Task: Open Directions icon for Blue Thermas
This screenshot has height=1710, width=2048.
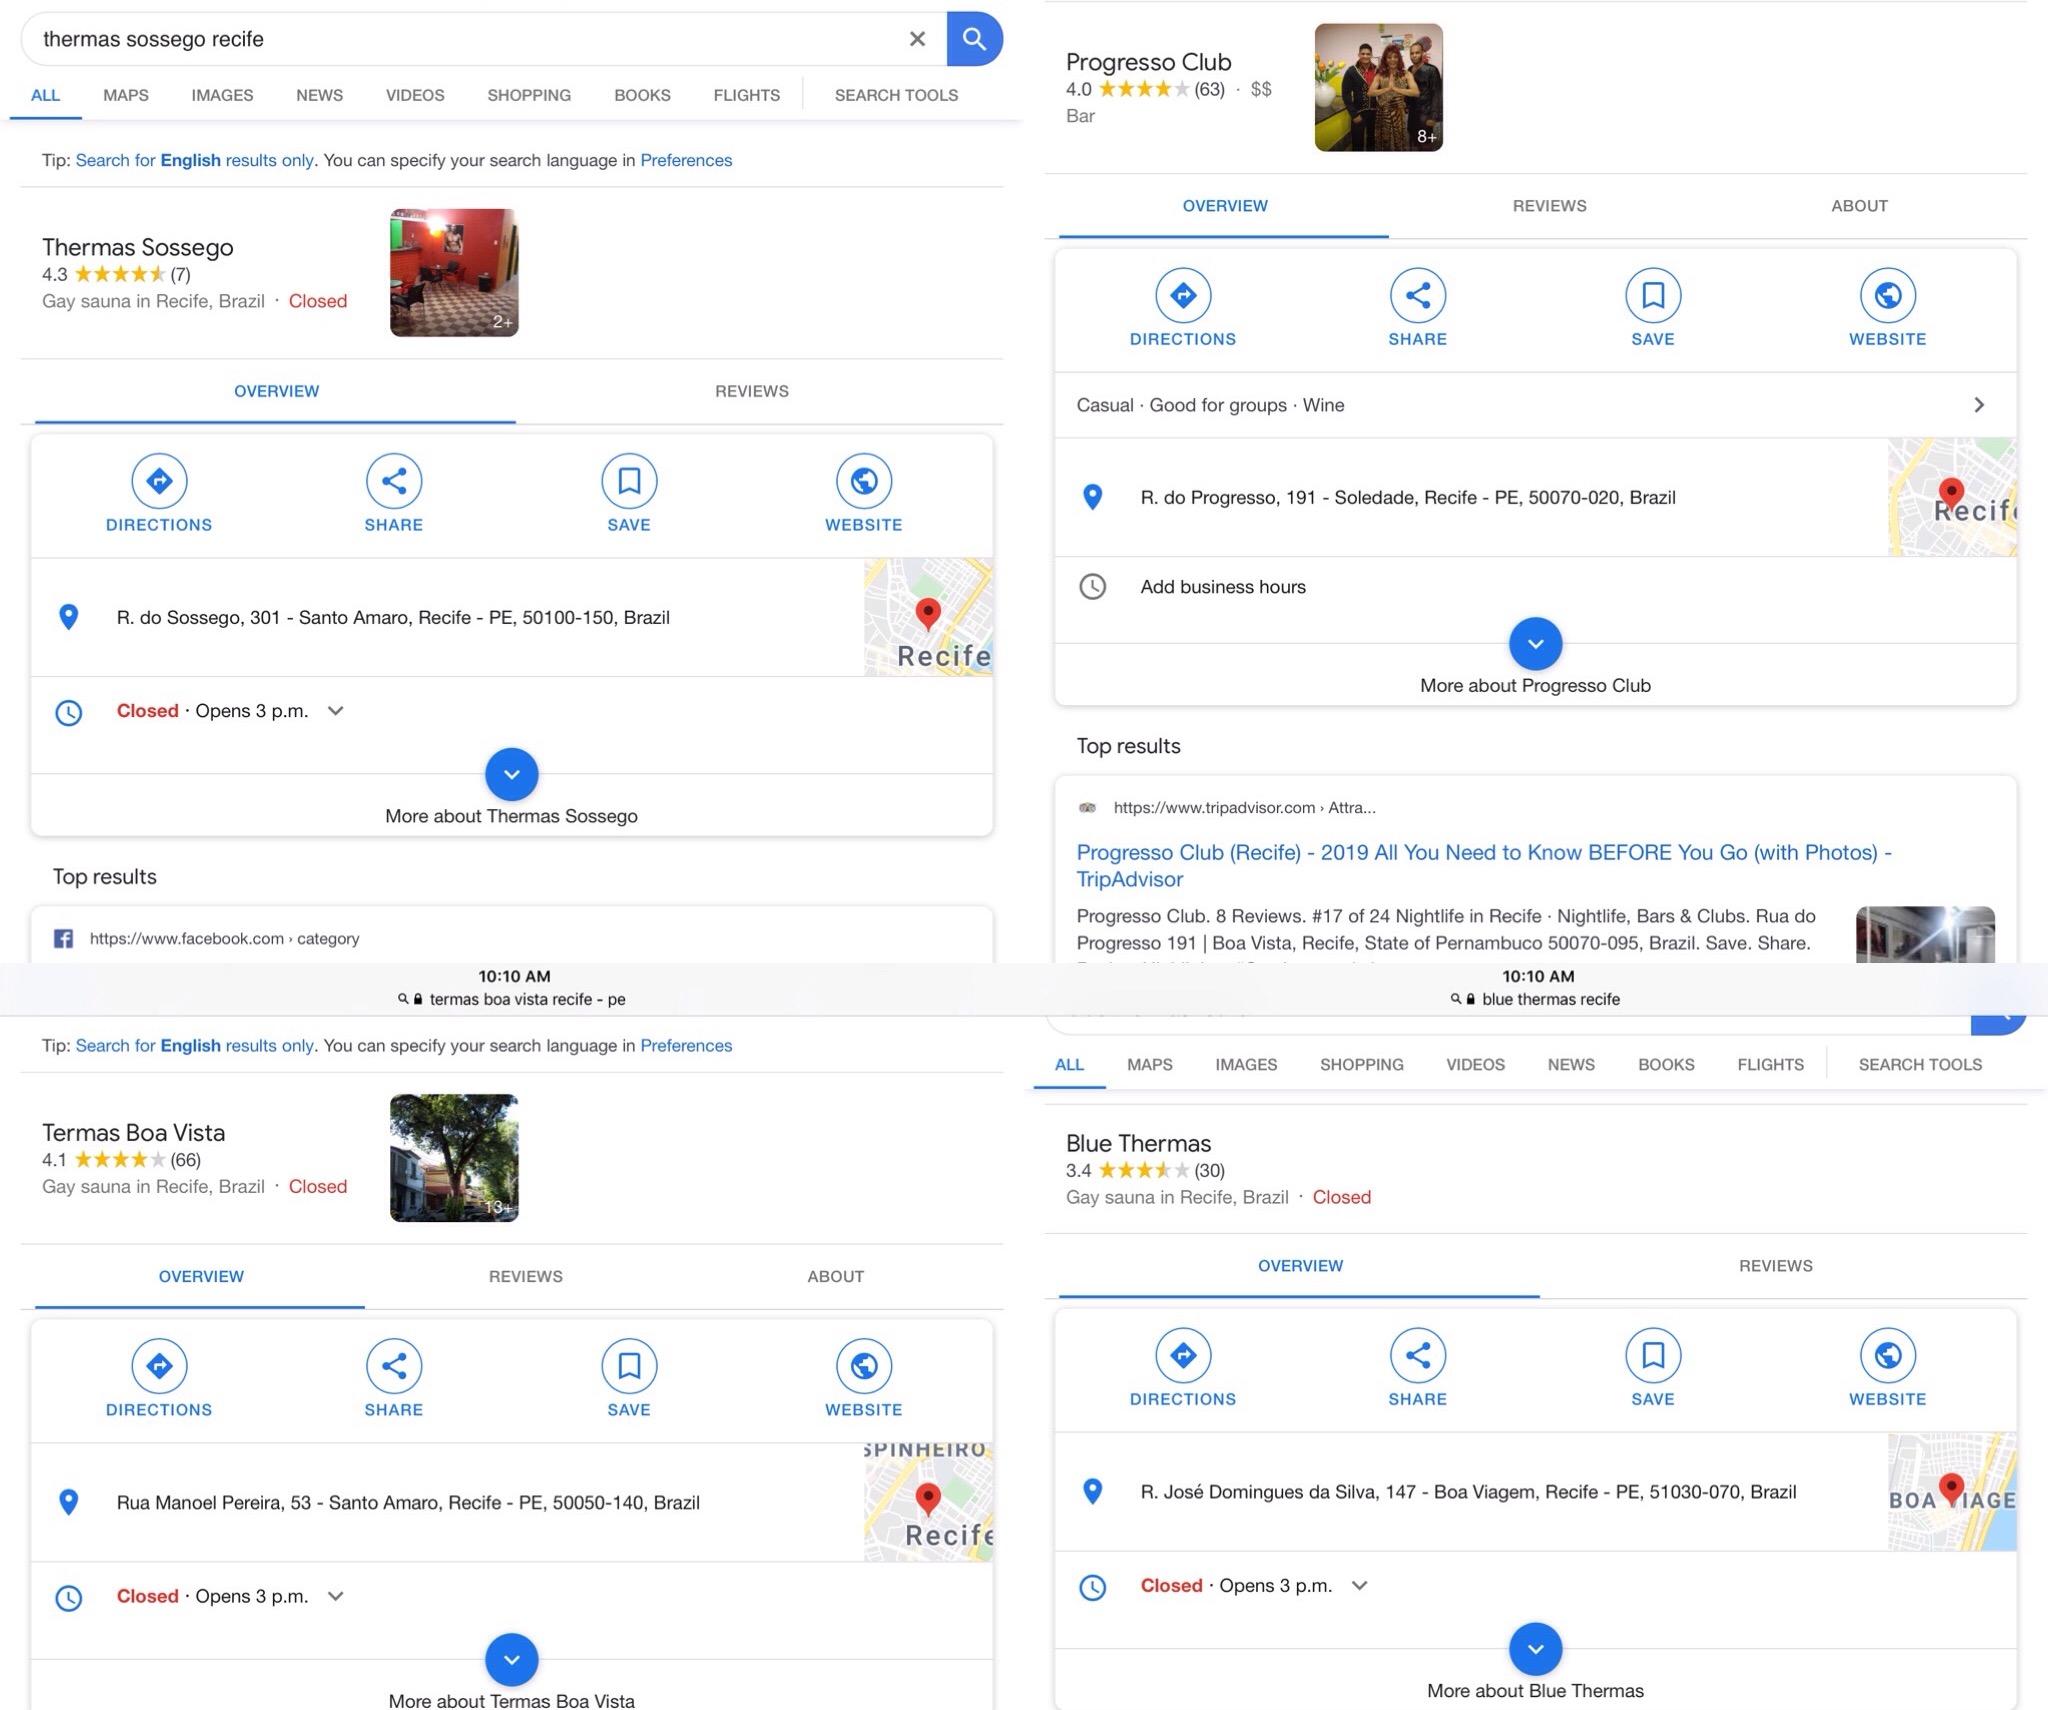Action: coord(1183,1356)
